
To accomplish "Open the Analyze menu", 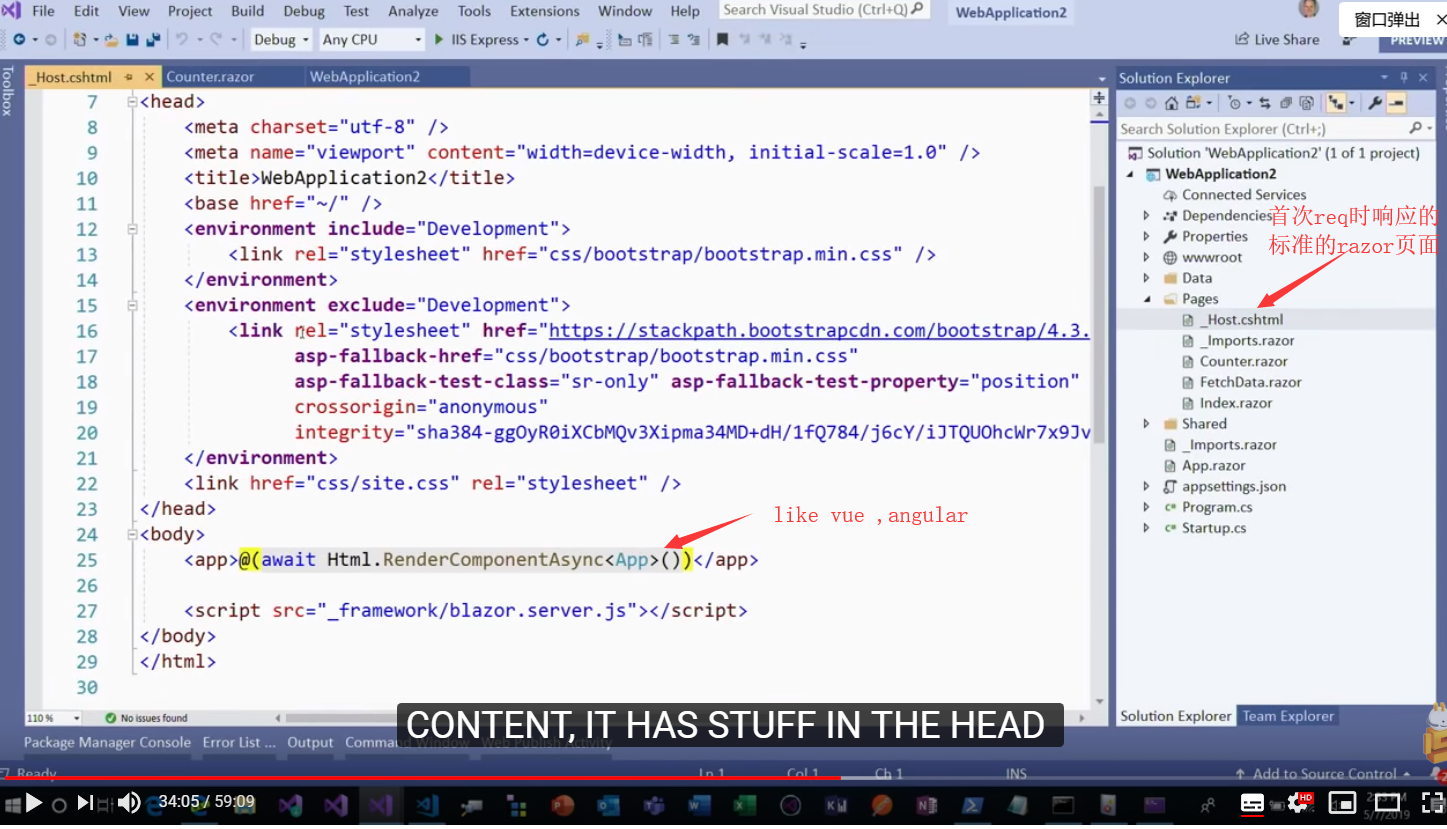I will (413, 11).
